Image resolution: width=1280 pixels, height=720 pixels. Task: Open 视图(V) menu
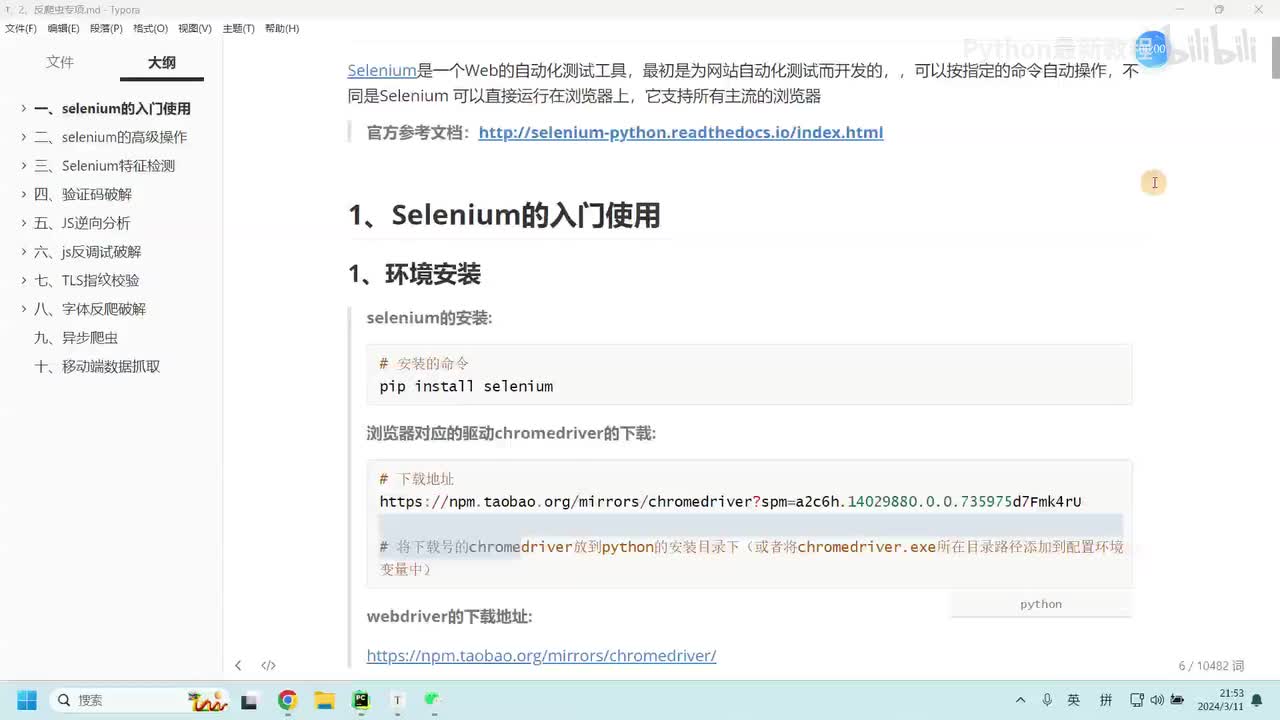(194, 28)
